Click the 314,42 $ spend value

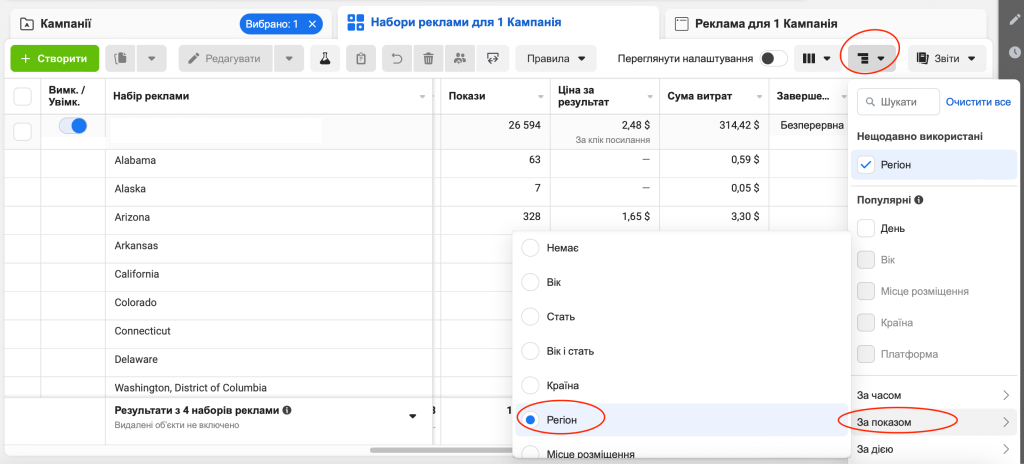pyautogui.click(x=739, y=125)
